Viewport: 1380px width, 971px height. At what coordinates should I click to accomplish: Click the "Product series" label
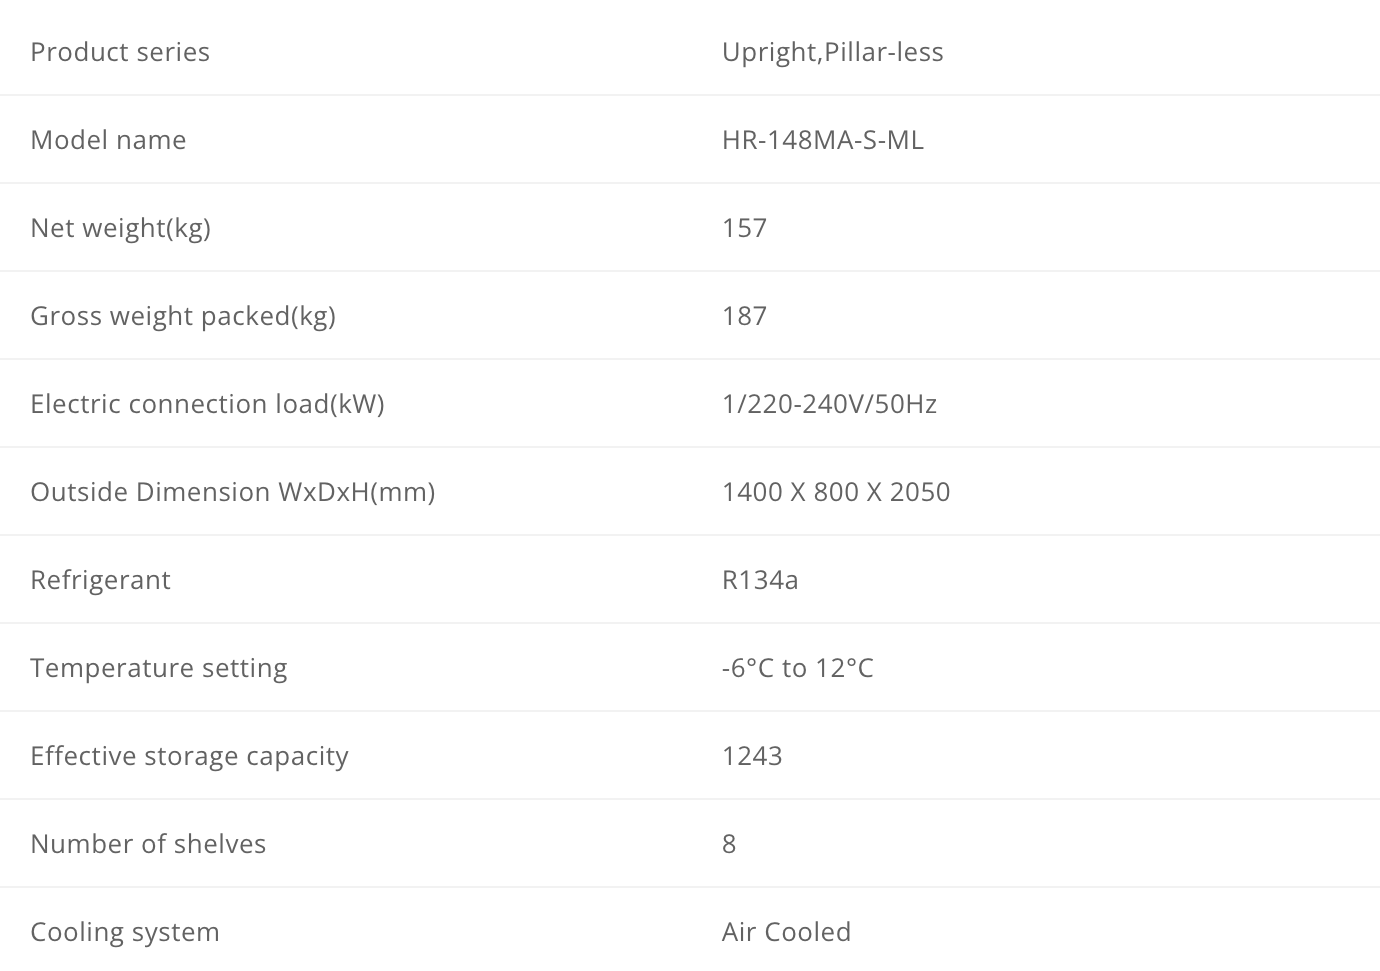point(120,52)
